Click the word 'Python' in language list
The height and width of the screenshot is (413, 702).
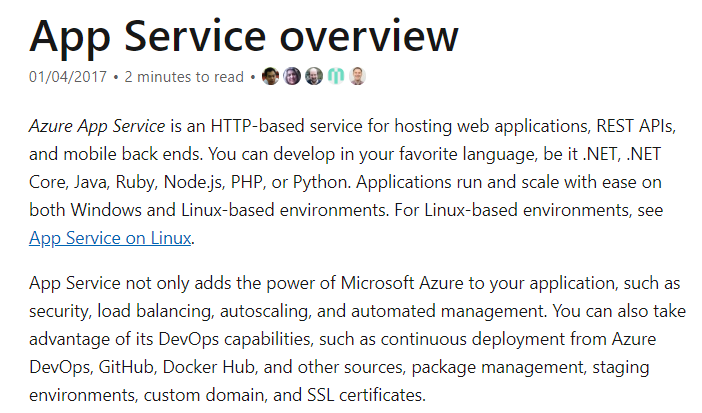click(320, 182)
